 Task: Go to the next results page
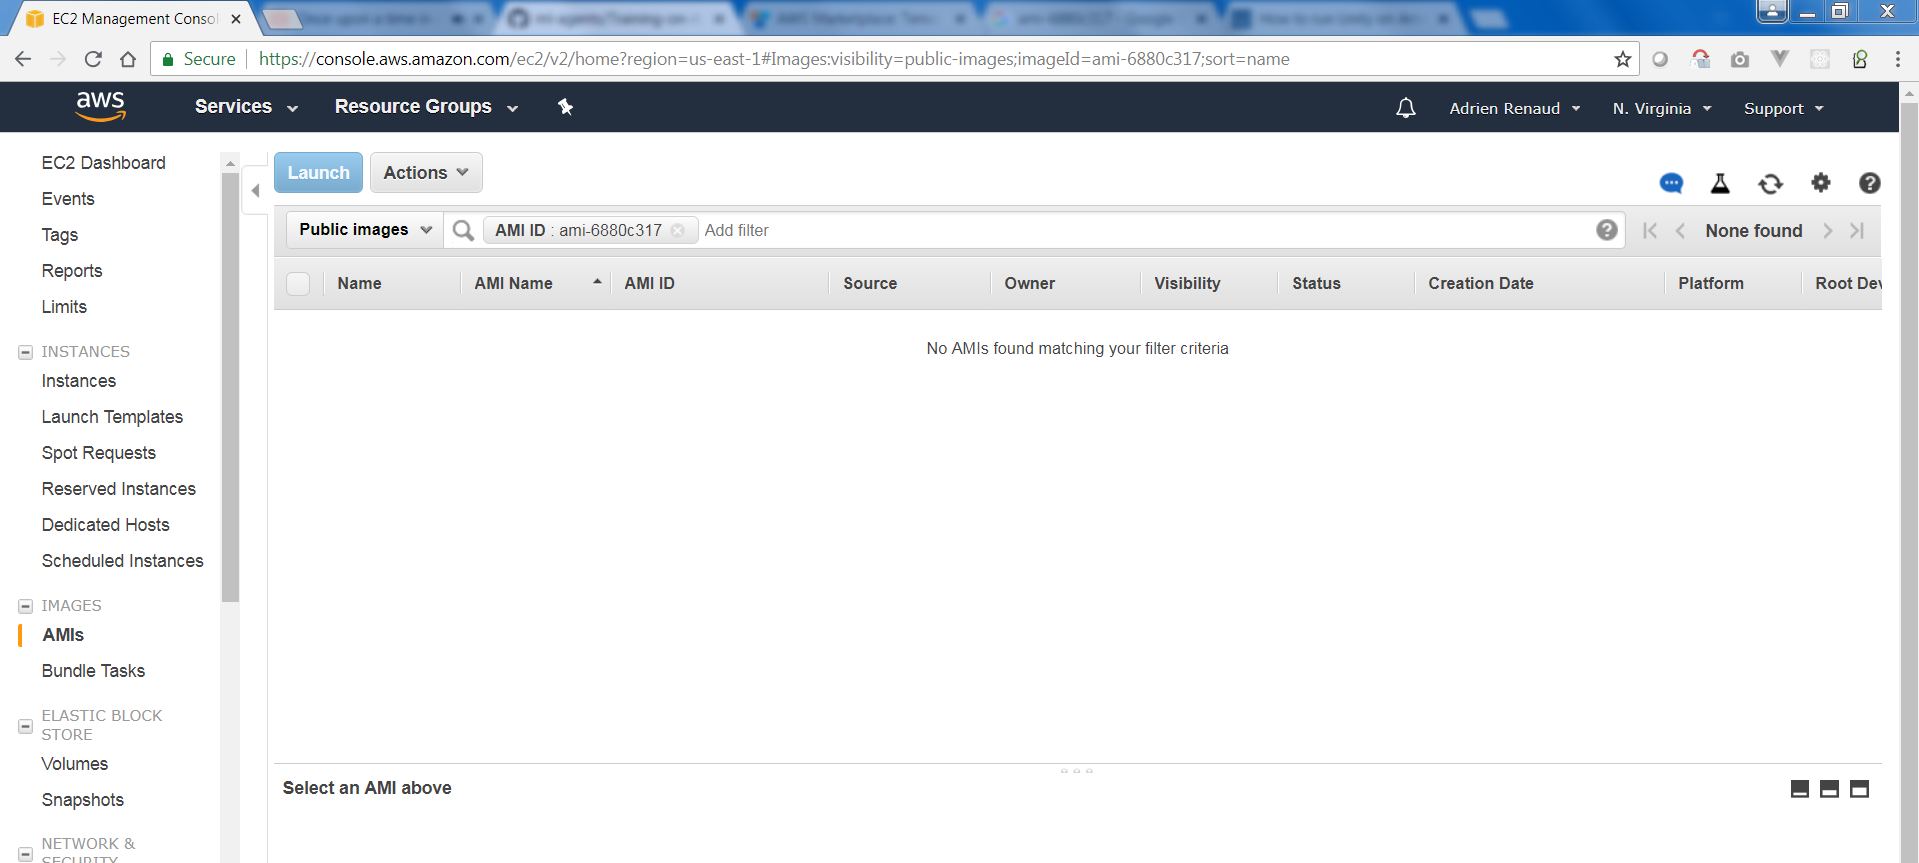1828,231
